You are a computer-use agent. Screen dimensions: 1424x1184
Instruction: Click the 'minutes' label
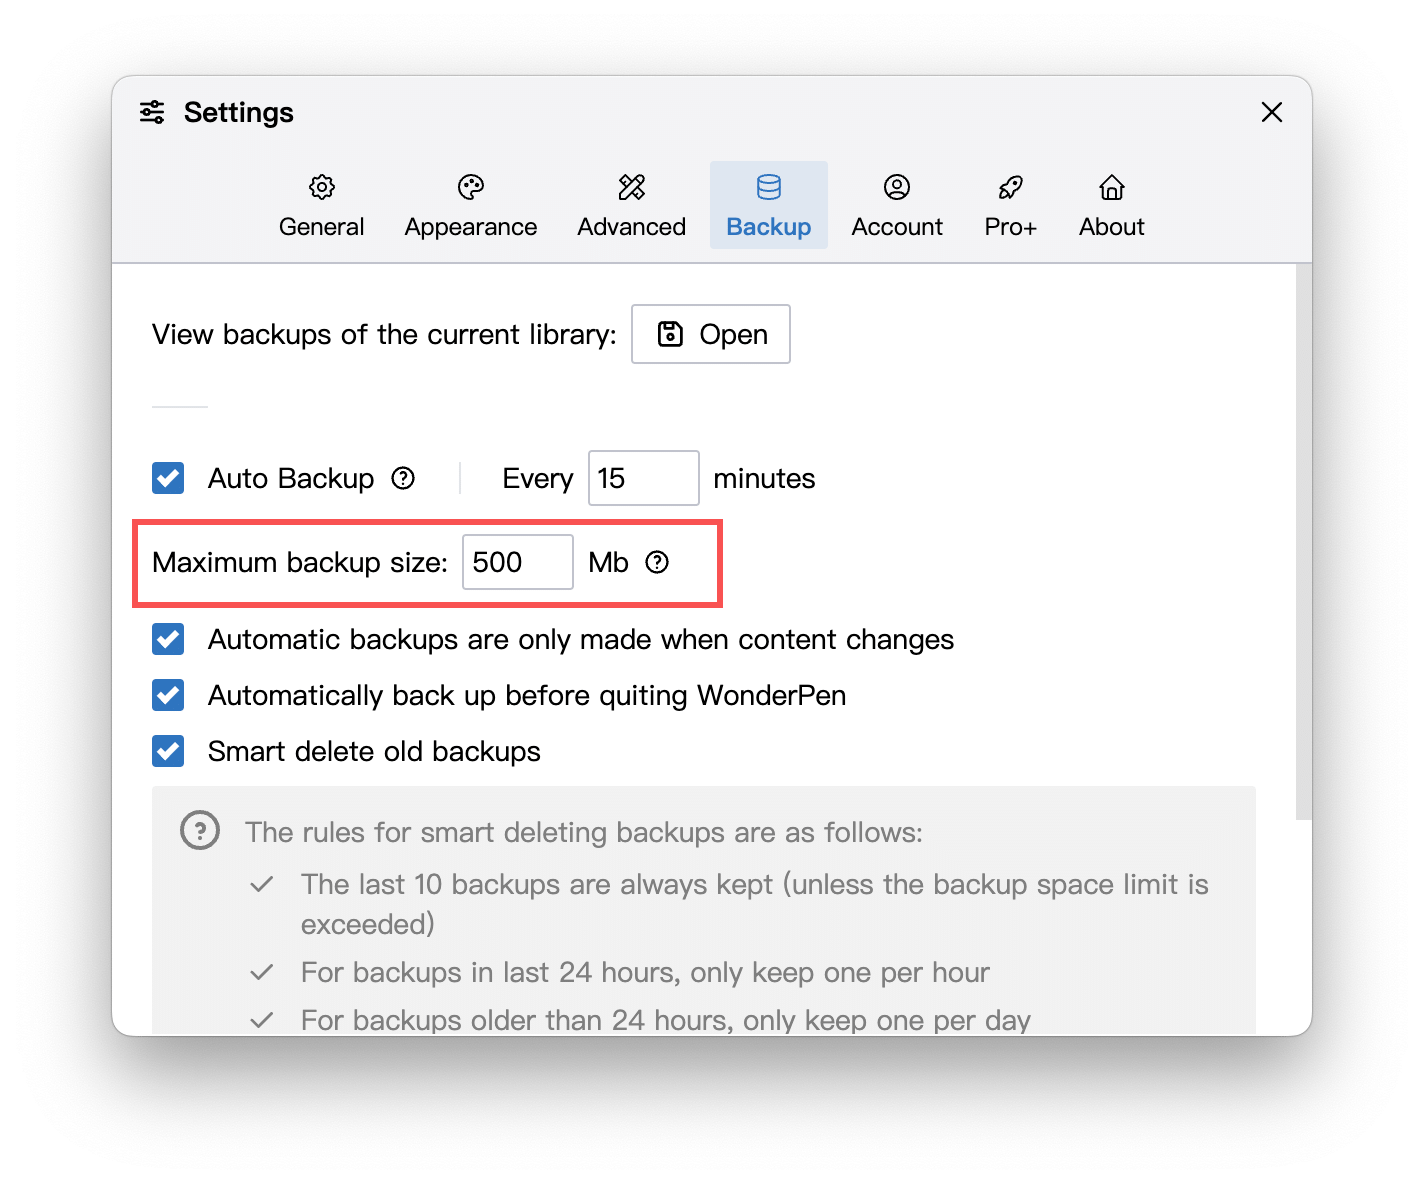[x=764, y=478]
